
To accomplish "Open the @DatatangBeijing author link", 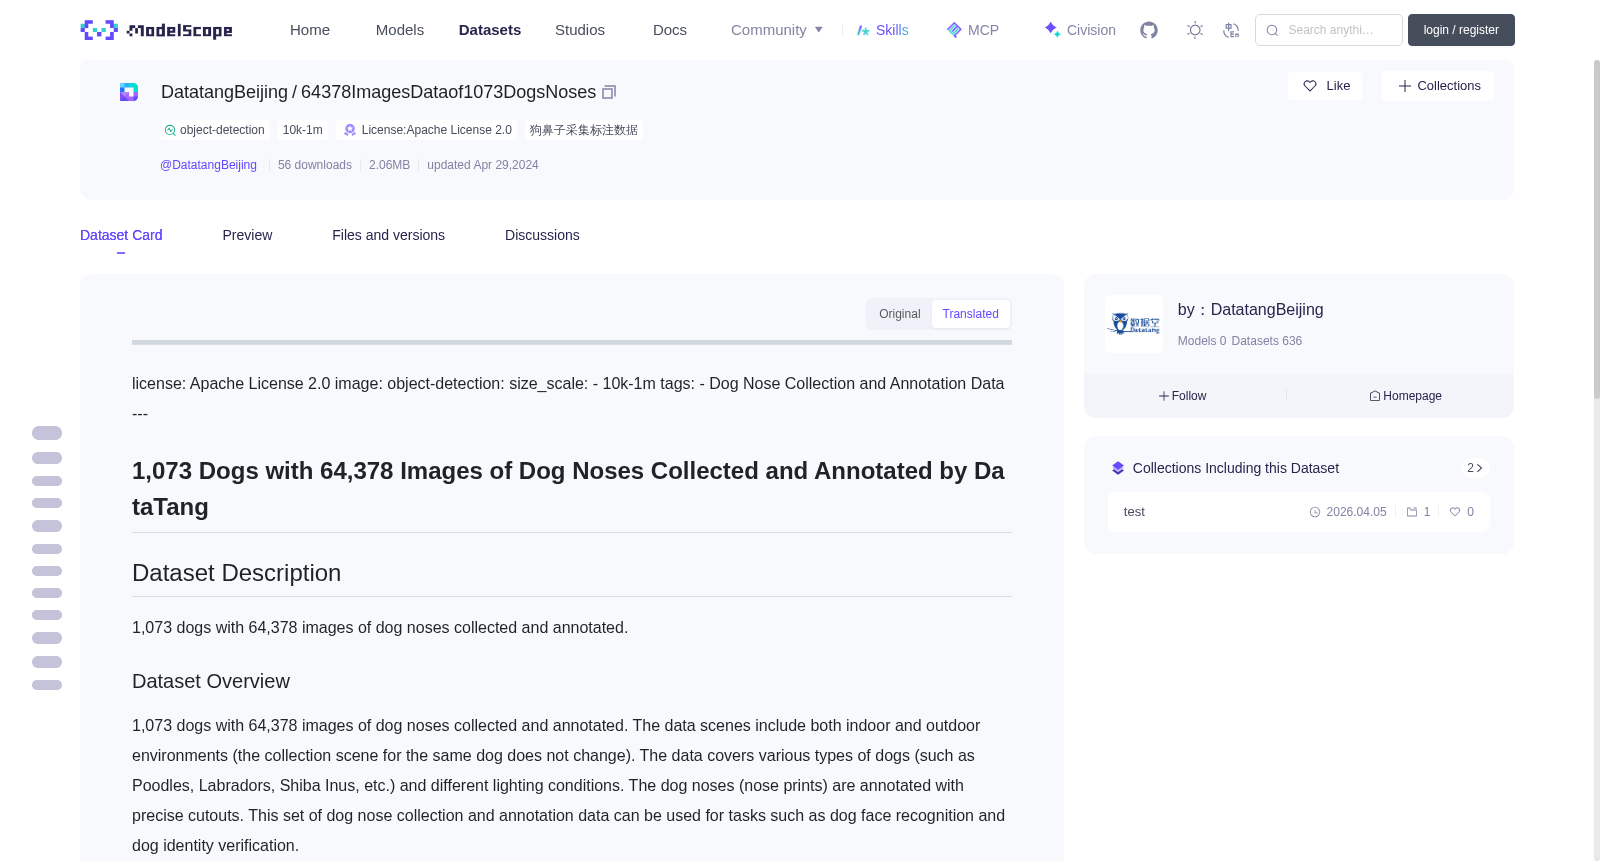I will (208, 165).
